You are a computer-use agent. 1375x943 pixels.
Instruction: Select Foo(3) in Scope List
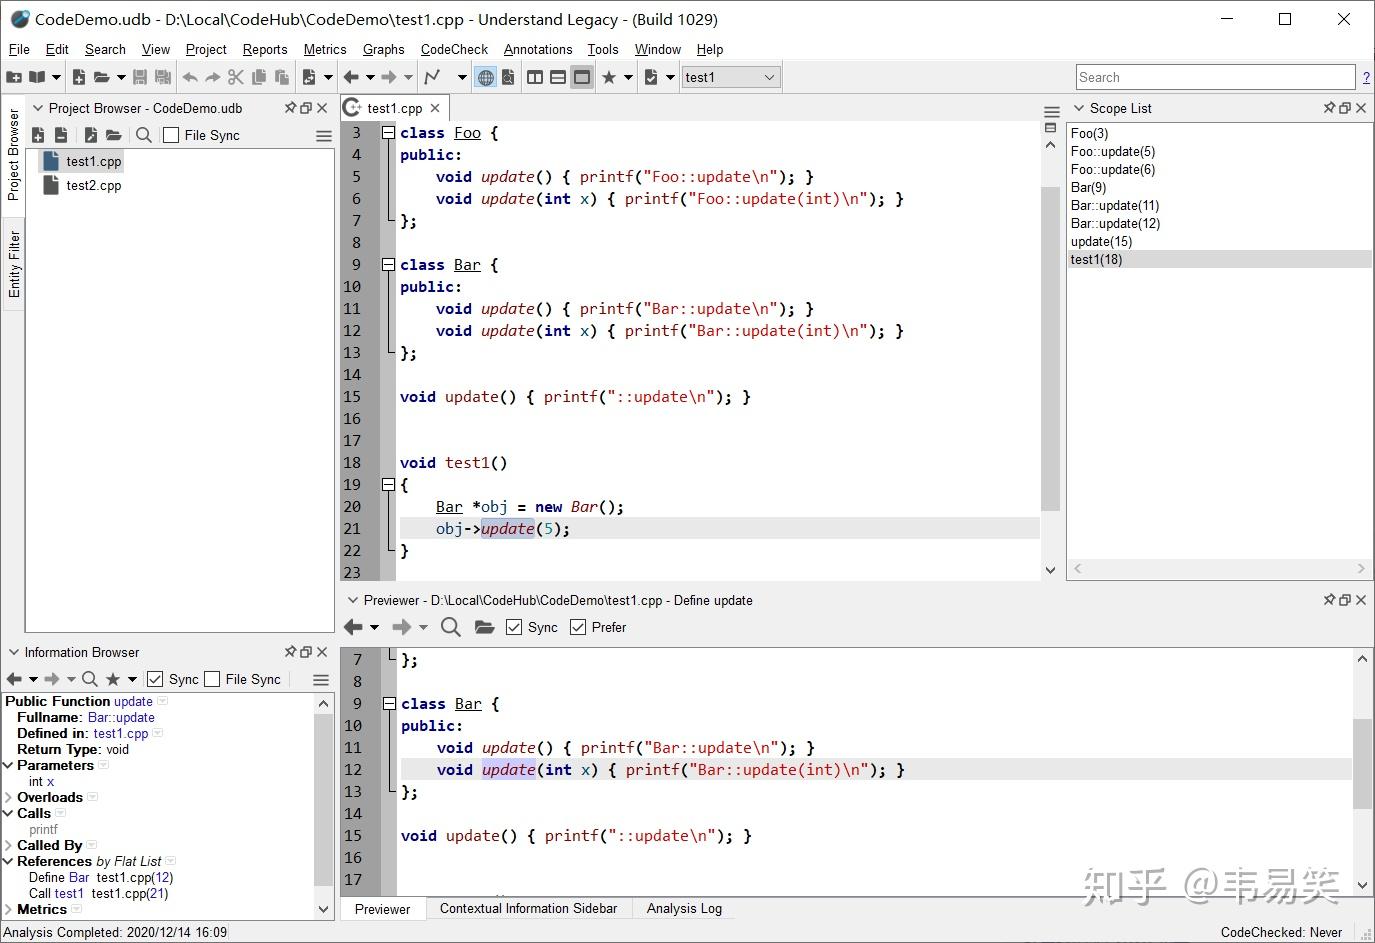pos(1089,133)
